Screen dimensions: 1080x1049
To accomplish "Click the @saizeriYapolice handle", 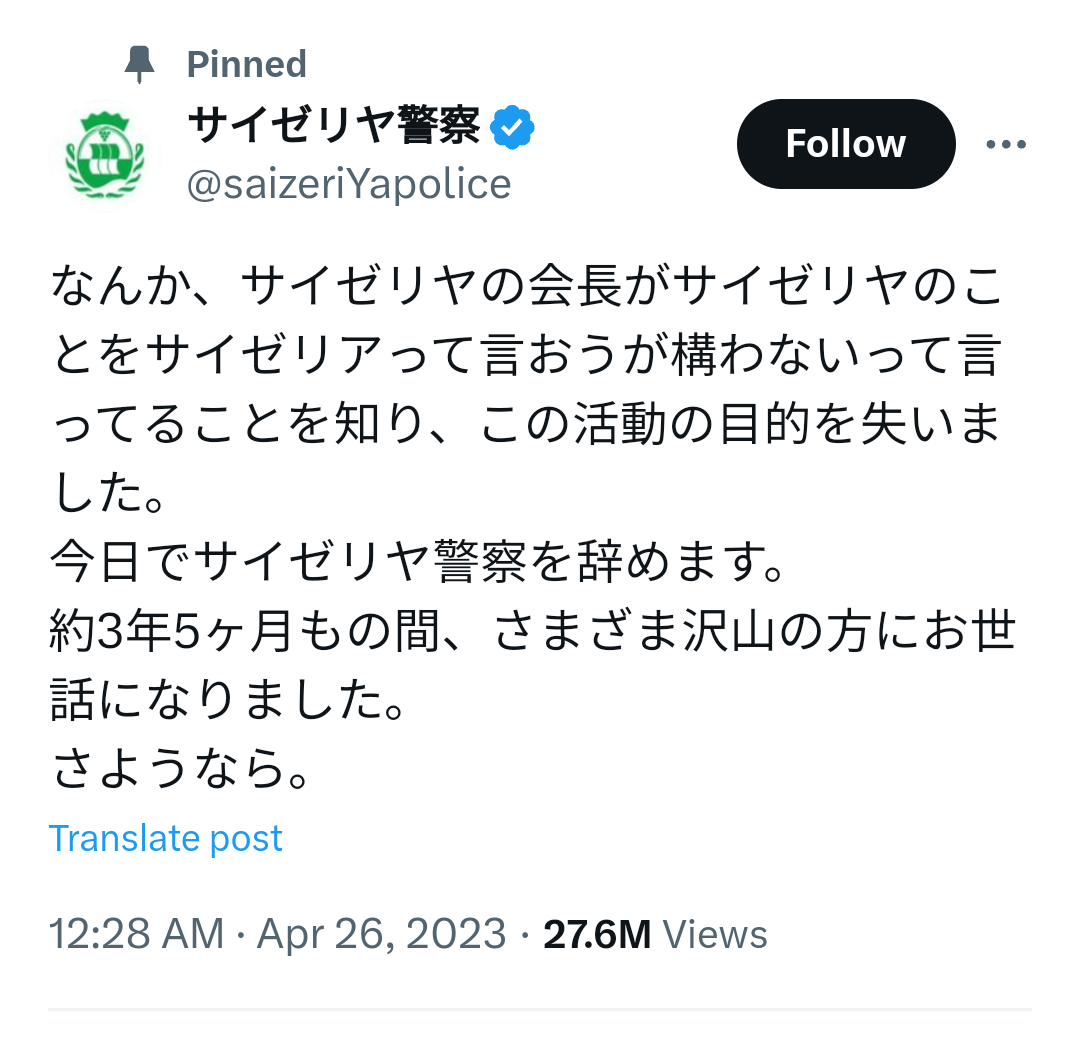I will coord(348,184).
